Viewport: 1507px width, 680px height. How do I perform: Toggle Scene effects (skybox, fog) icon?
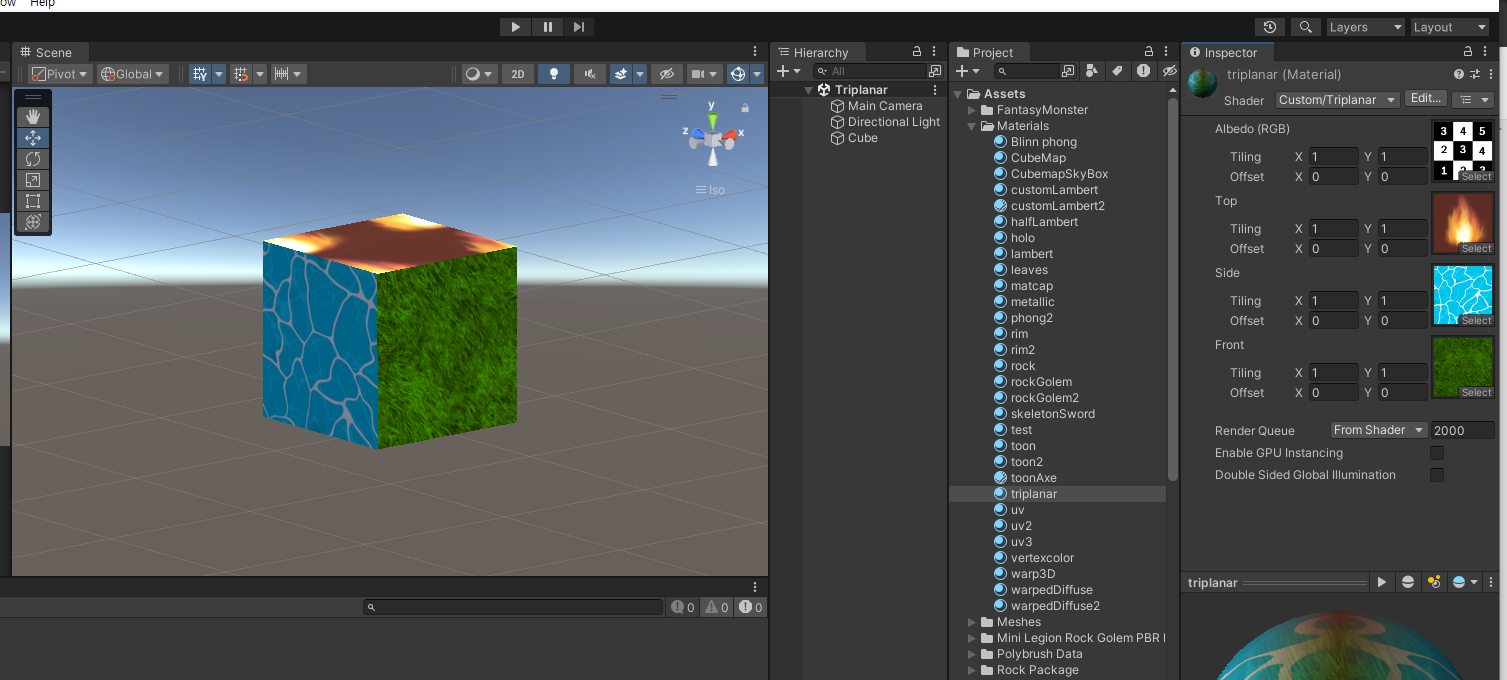pyautogui.click(x=620, y=74)
